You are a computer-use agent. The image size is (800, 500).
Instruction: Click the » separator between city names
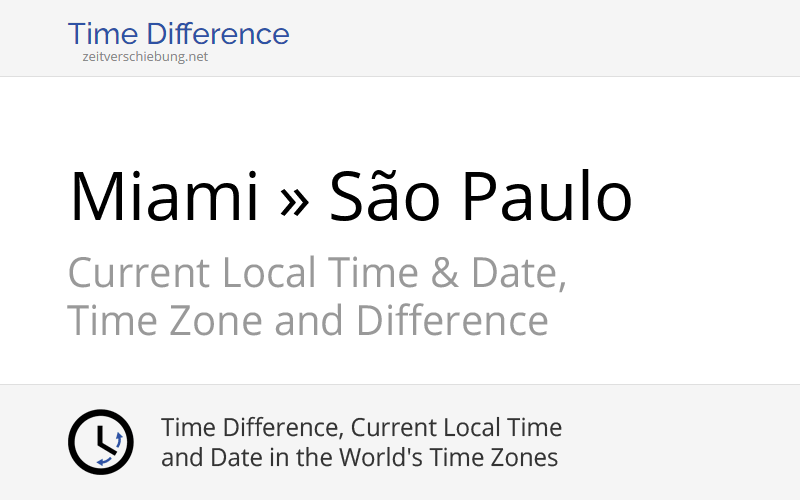pos(294,199)
